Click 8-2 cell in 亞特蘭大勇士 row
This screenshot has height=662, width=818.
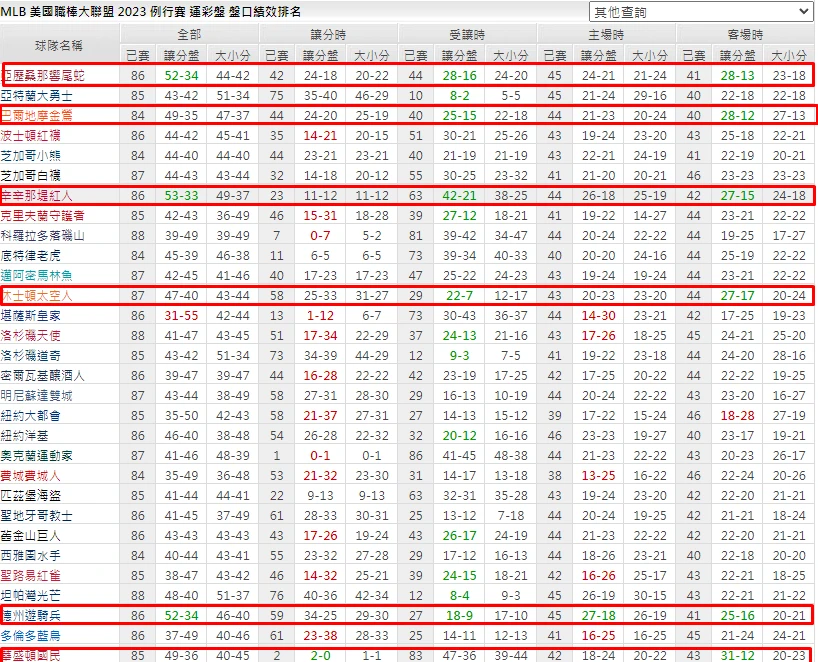[460, 96]
